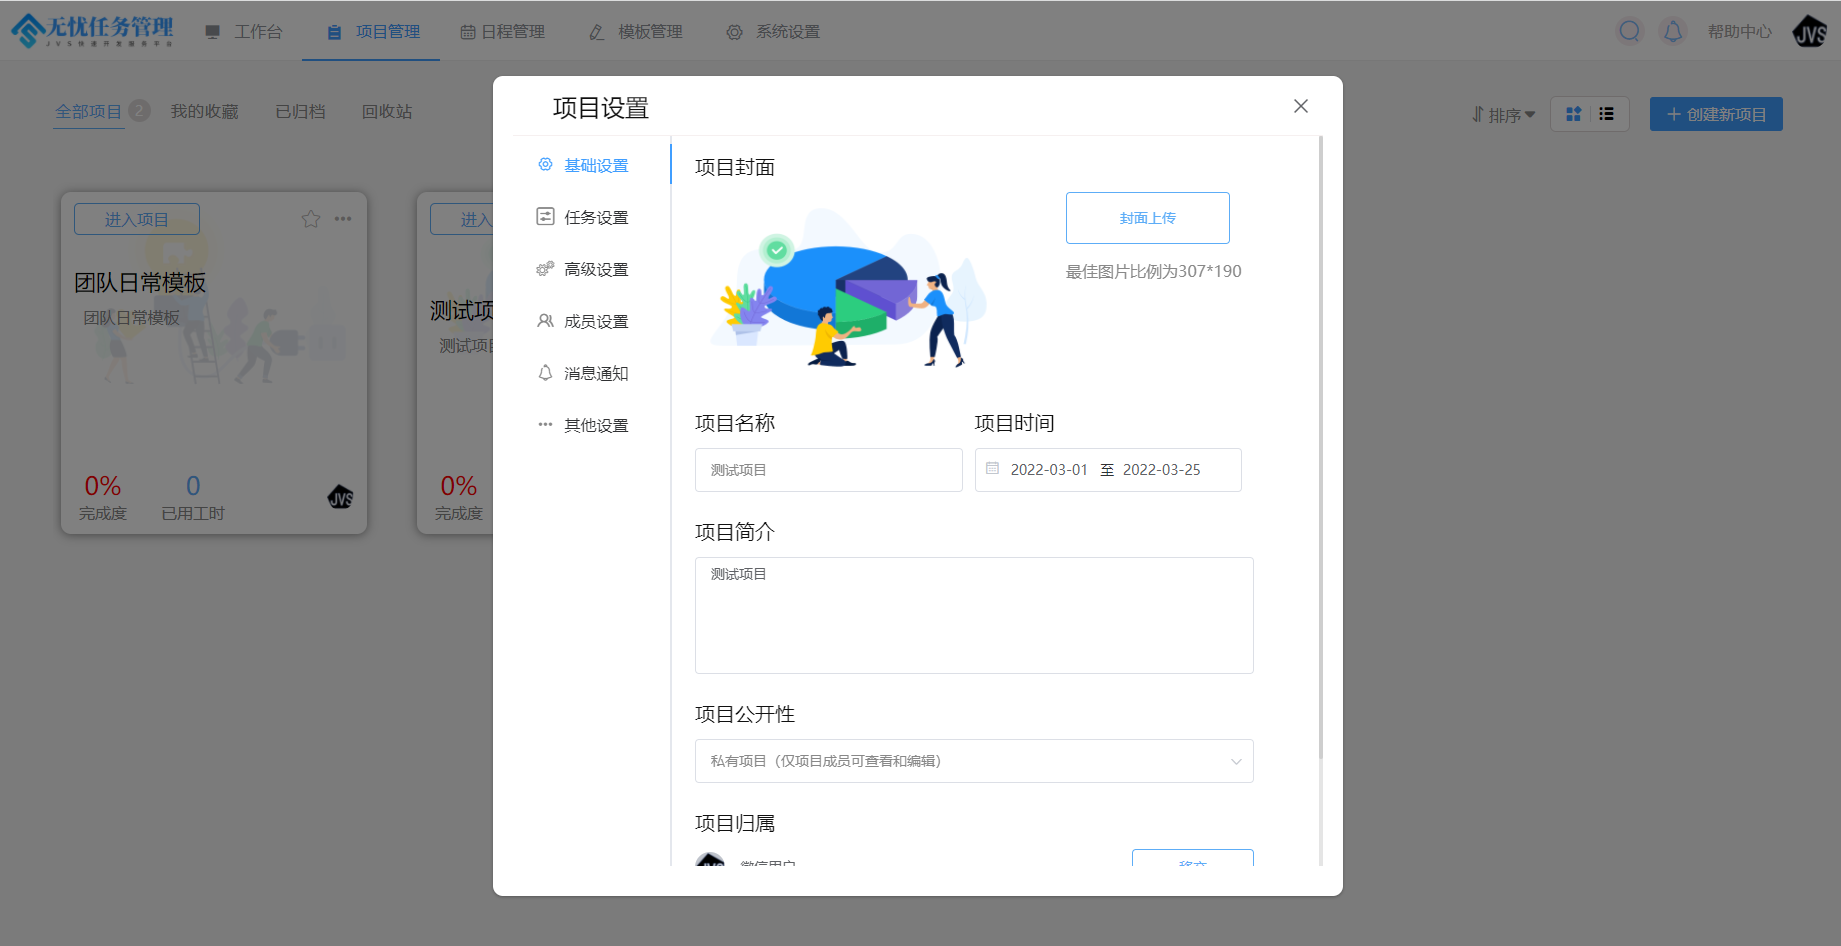Click the project cover illustration

click(x=848, y=287)
